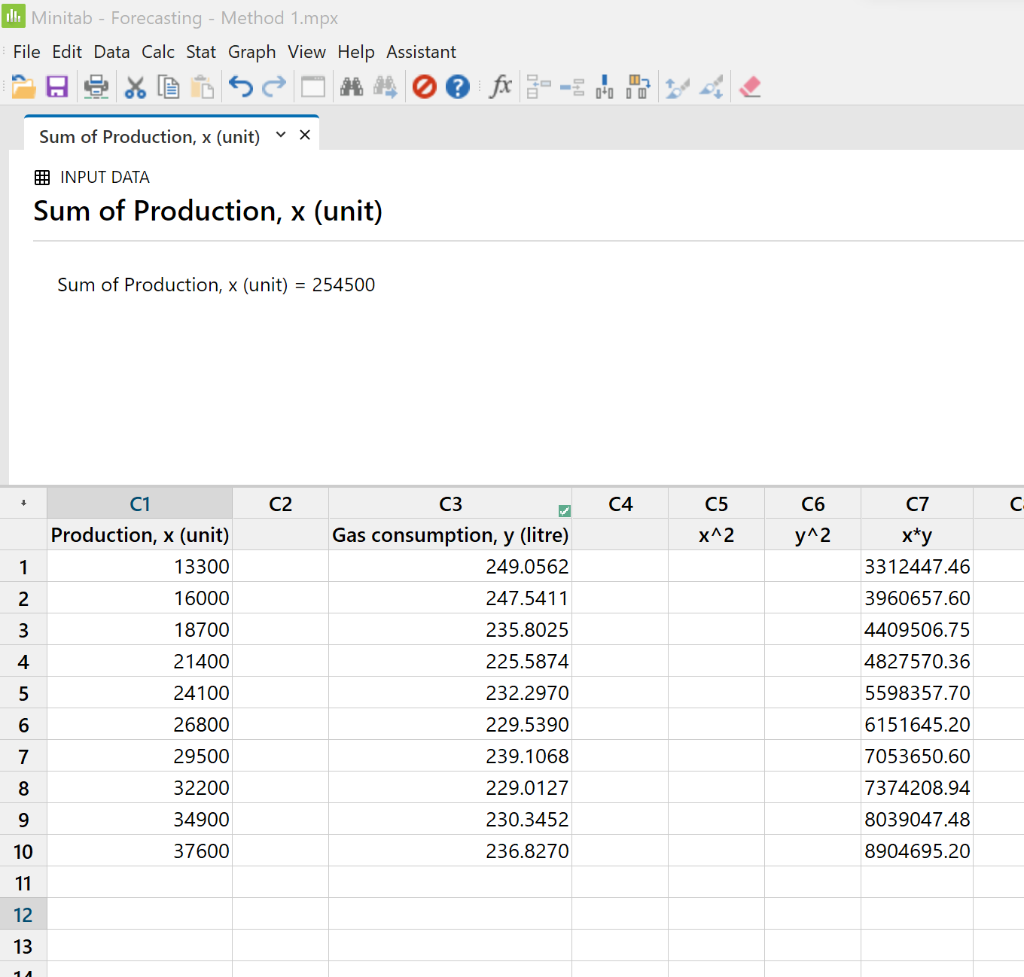
Task: Select row 5 by clicking its row number
Action: [23, 693]
